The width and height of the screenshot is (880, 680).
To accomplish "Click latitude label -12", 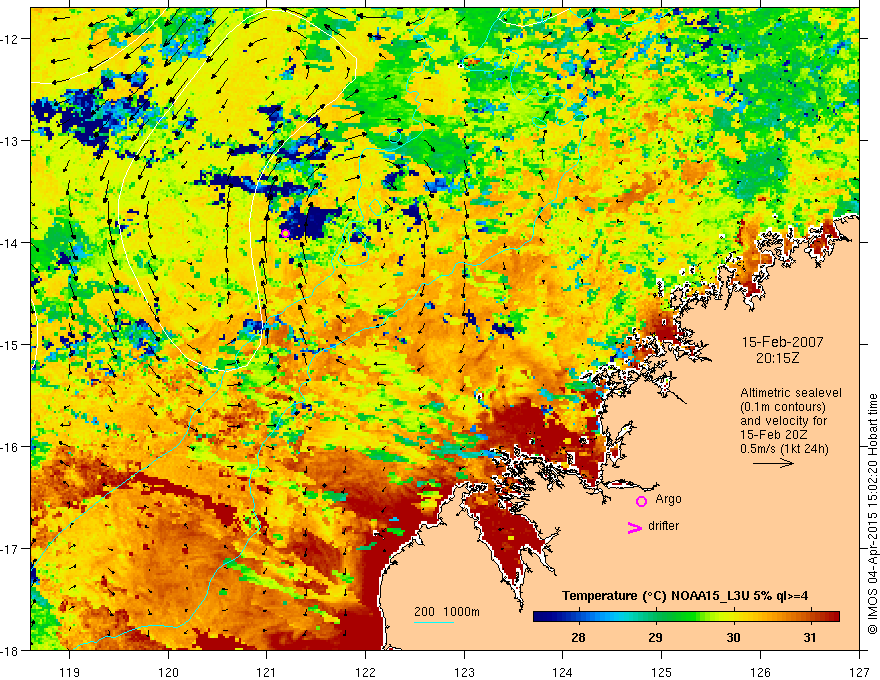I will (11, 39).
